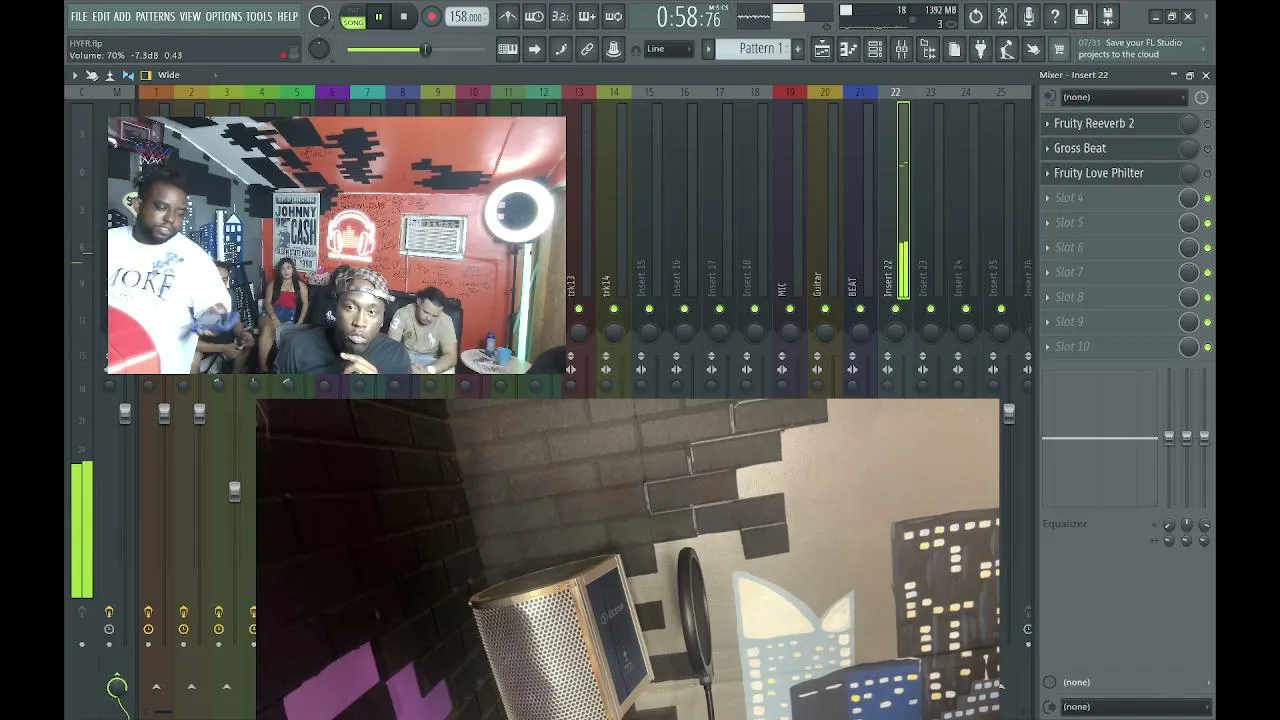1280x720 pixels.
Task: Save the project with the floppy icon
Action: coord(1081,16)
